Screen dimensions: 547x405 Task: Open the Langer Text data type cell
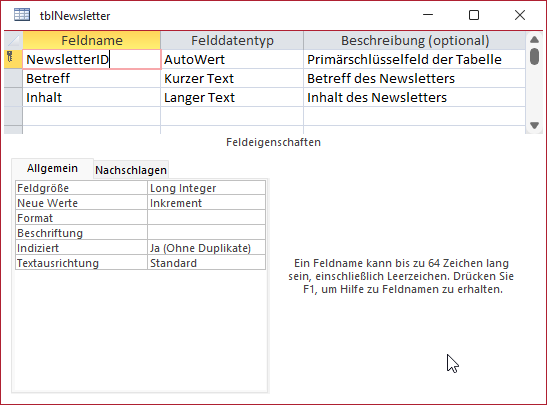[x=232, y=97]
